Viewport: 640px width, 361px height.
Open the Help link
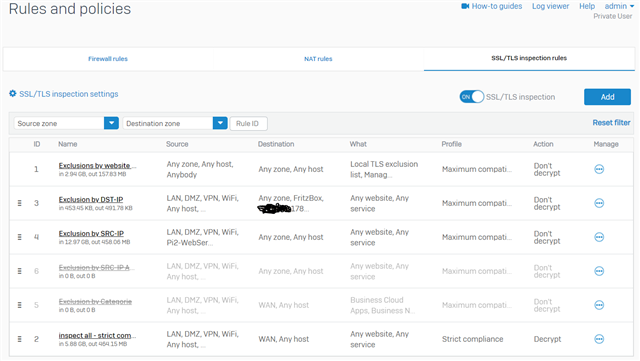(x=587, y=6)
